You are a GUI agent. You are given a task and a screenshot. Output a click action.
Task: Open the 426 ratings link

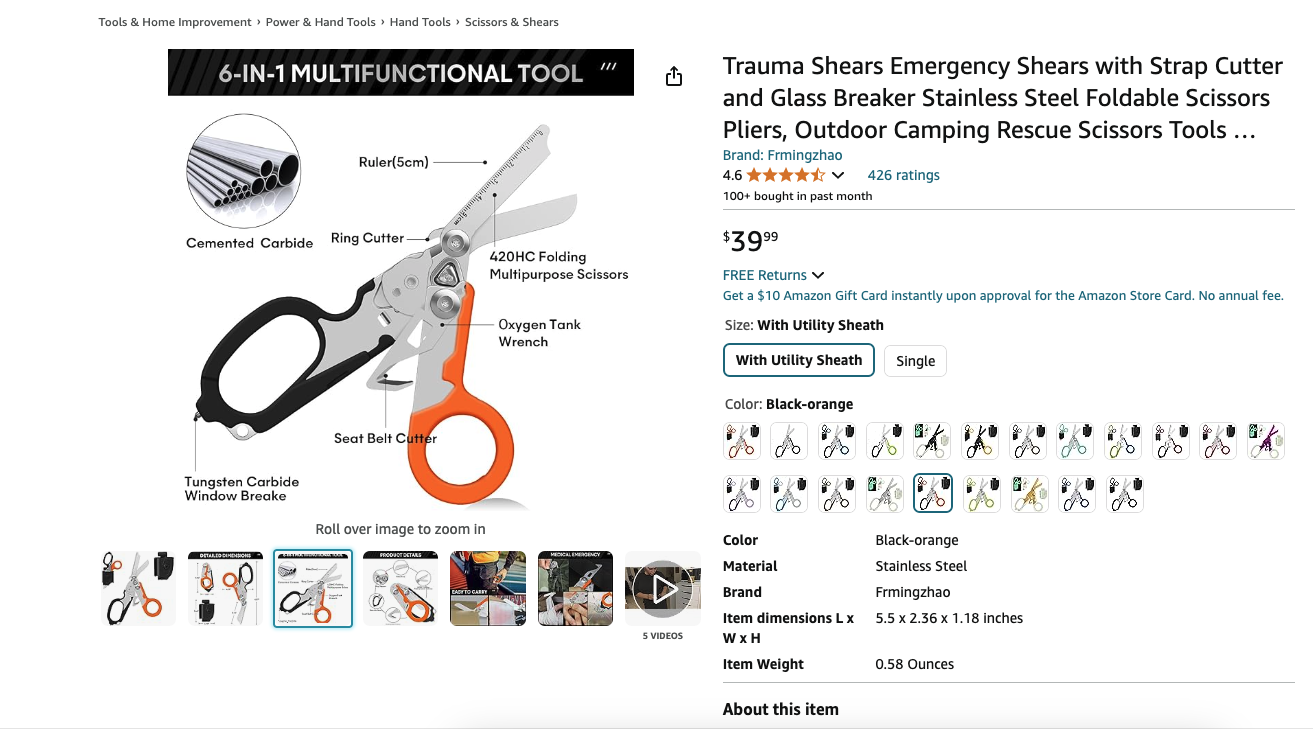903,175
